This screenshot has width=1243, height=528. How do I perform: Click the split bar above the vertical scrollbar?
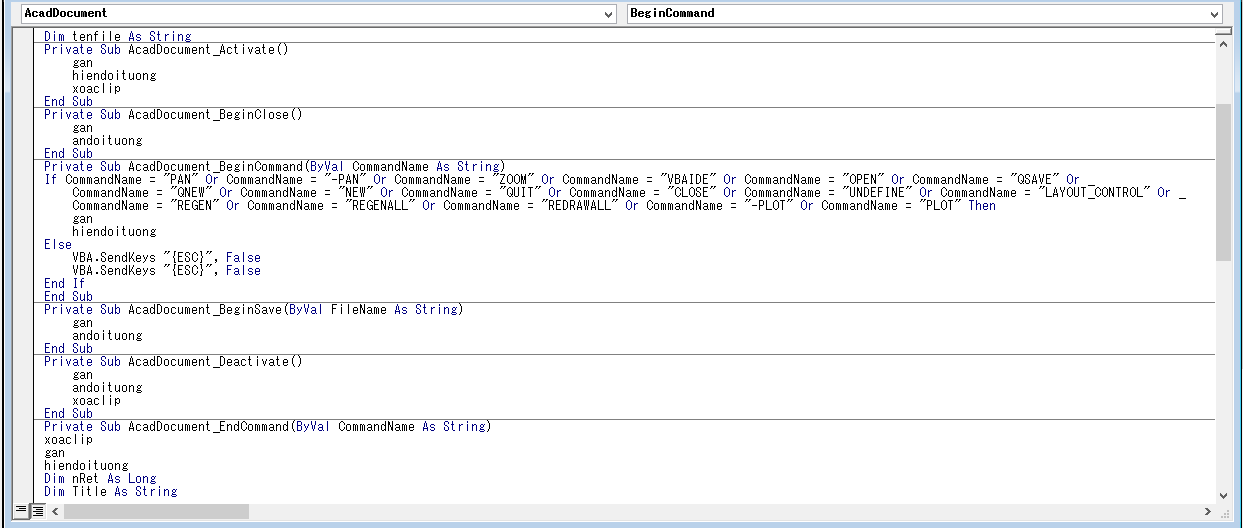[x=1223, y=32]
